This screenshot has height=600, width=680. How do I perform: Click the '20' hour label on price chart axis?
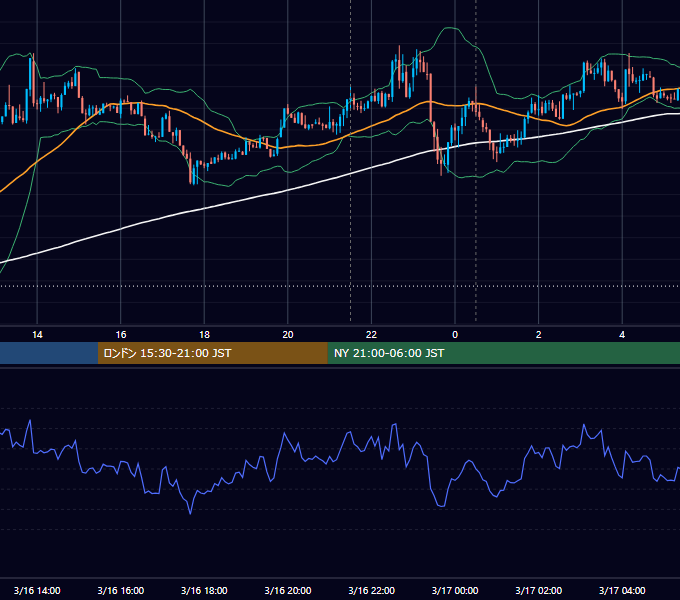(x=288, y=335)
